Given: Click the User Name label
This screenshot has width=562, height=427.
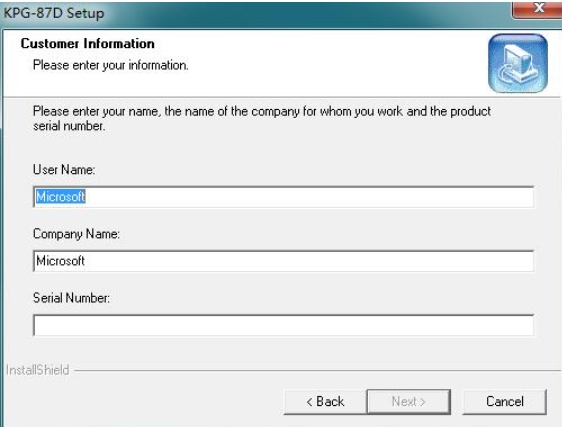Looking at the screenshot, I should pos(64,170).
